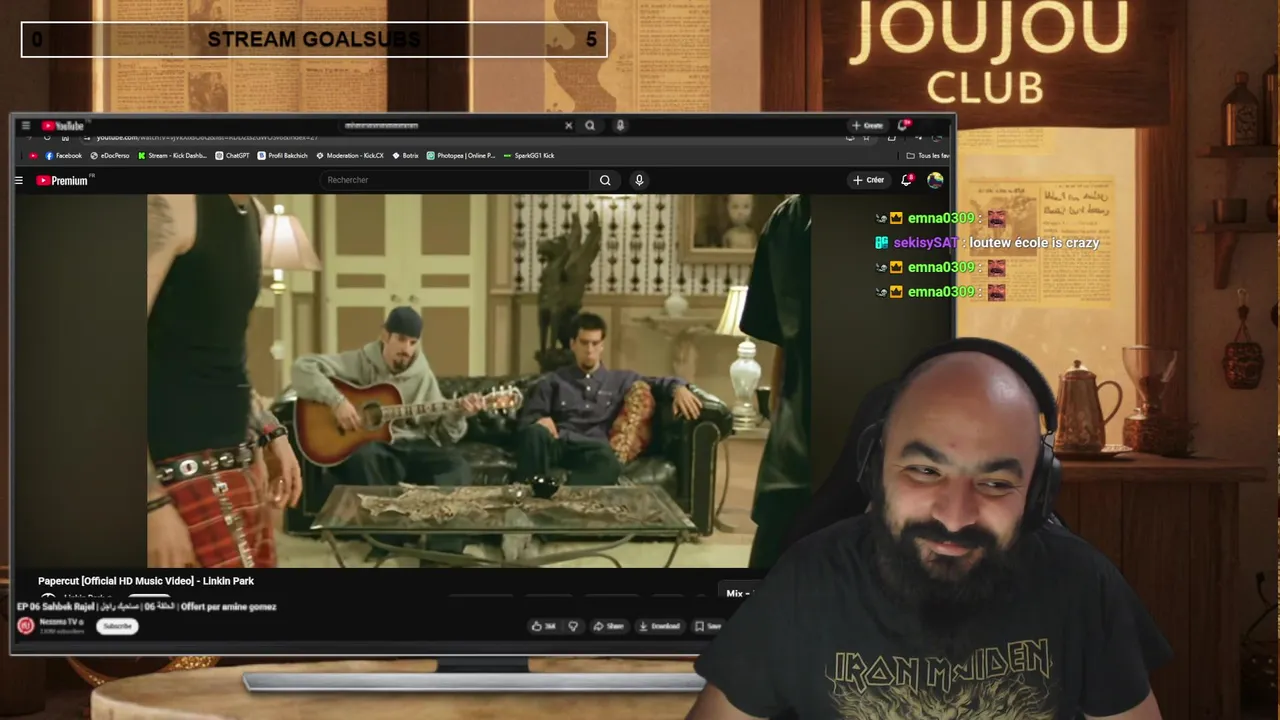Viewport: 1280px width, 720px height.
Task: Open the Créer upload menu
Action: [x=868, y=180]
